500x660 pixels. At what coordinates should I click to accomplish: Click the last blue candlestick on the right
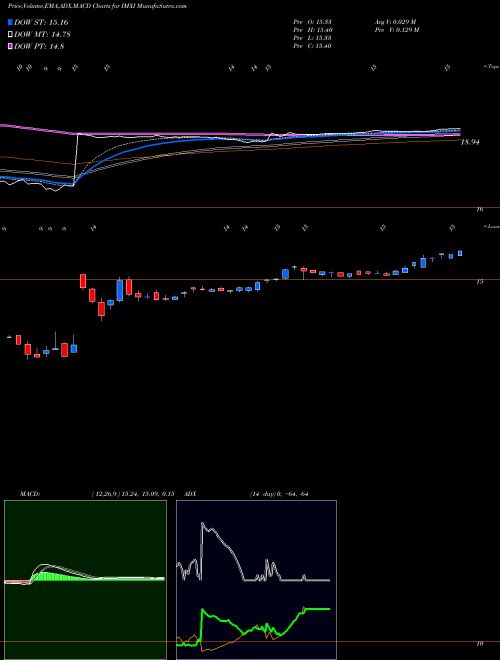click(x=460, y=253)
